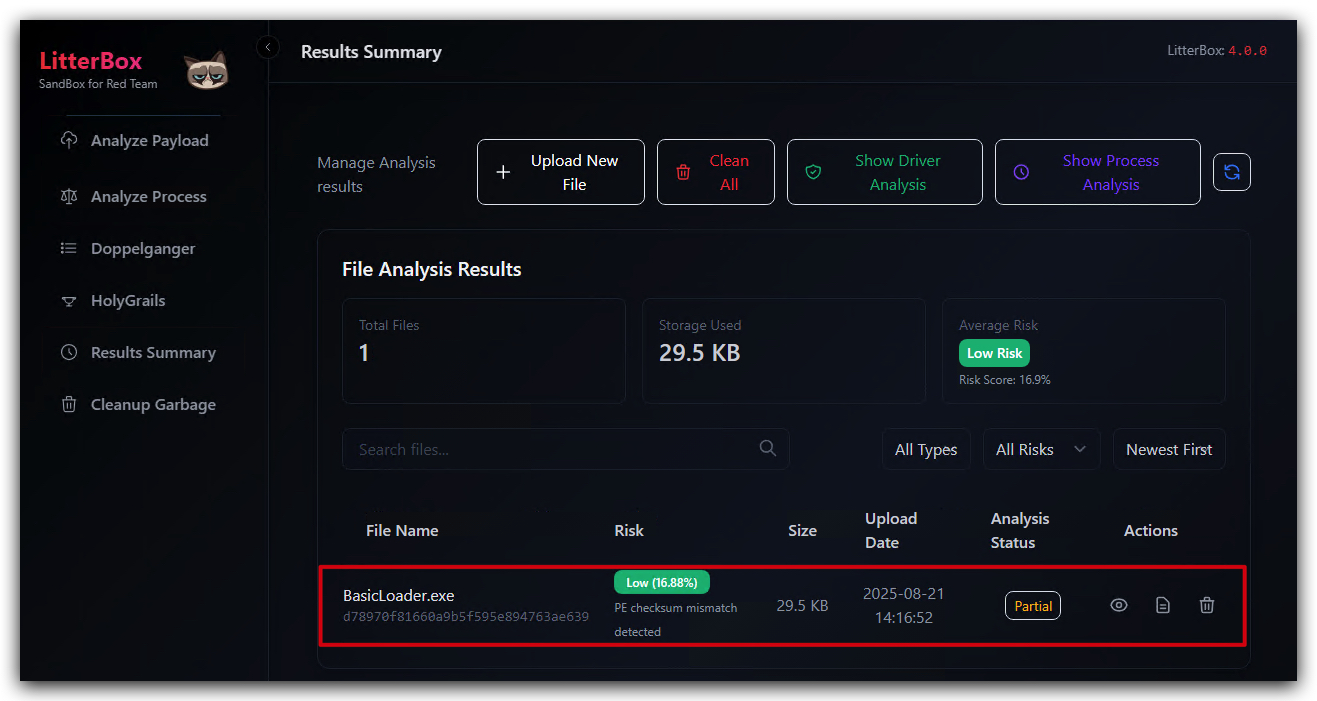Click the grumpy cat logo
The image size is (1317, 701).
(206, 71)
